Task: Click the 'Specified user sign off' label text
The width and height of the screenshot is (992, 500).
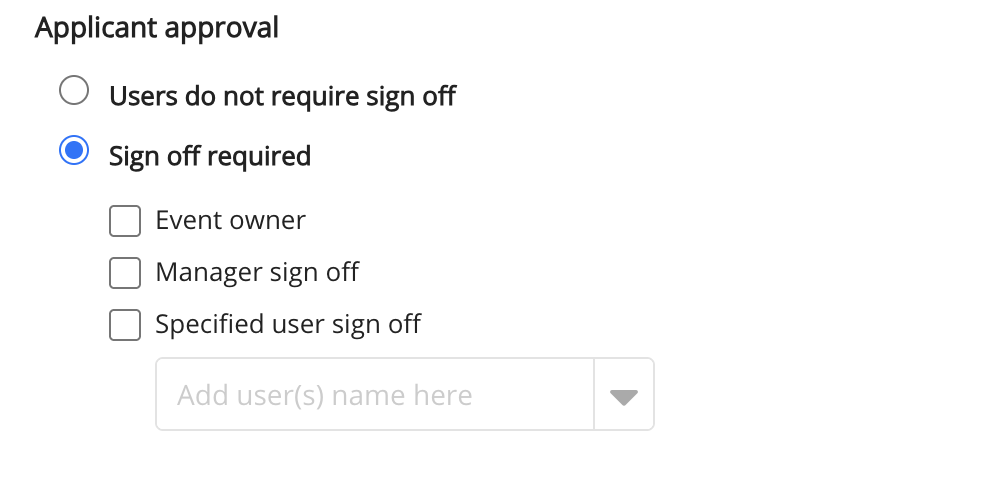Action: 288,325
